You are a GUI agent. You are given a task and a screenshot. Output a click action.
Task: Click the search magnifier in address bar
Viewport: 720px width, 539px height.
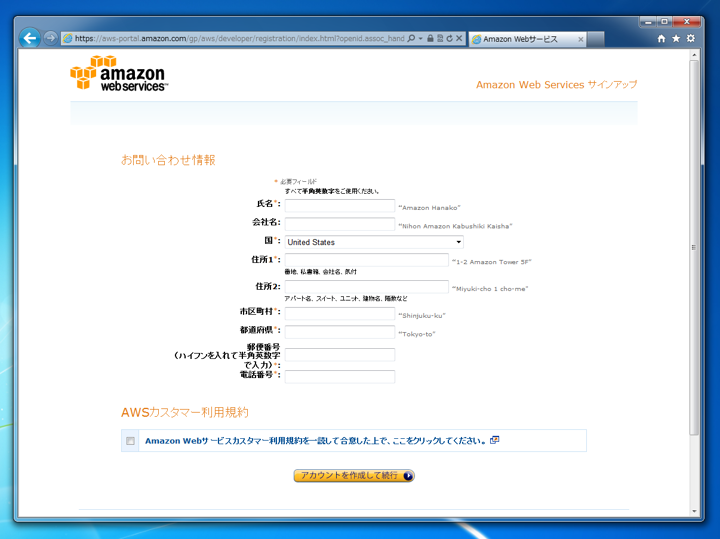pyautogui.click(x=411, y=39)
